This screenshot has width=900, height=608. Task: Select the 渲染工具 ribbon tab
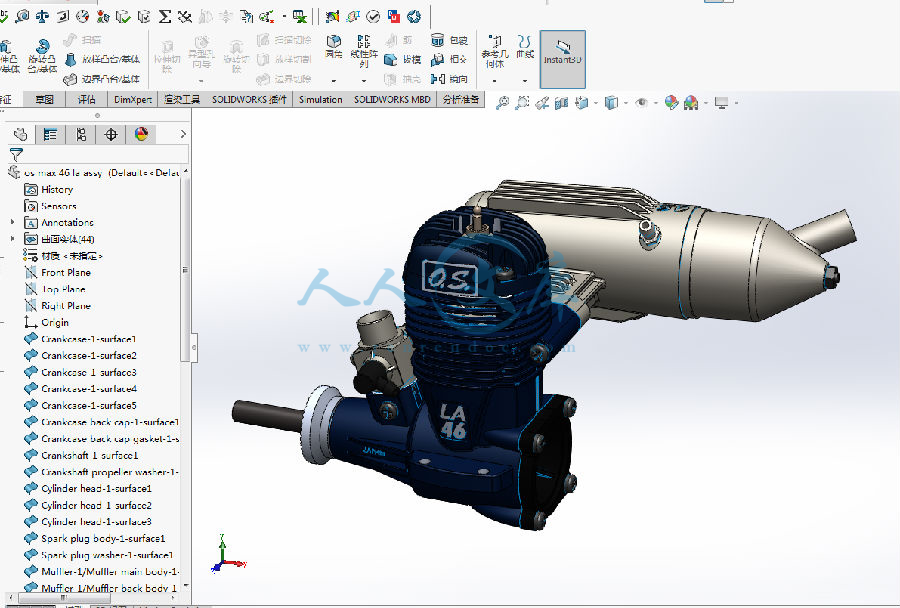click(182, 99)
